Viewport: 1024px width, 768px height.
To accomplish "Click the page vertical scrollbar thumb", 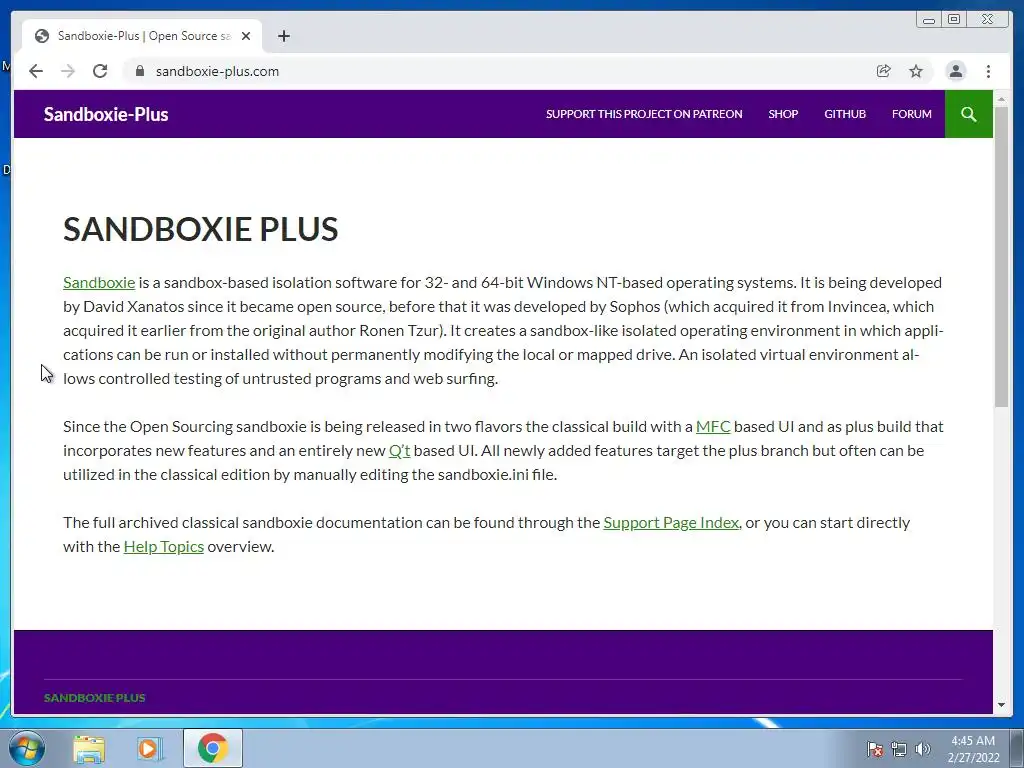I will [x=1001, y=256].
